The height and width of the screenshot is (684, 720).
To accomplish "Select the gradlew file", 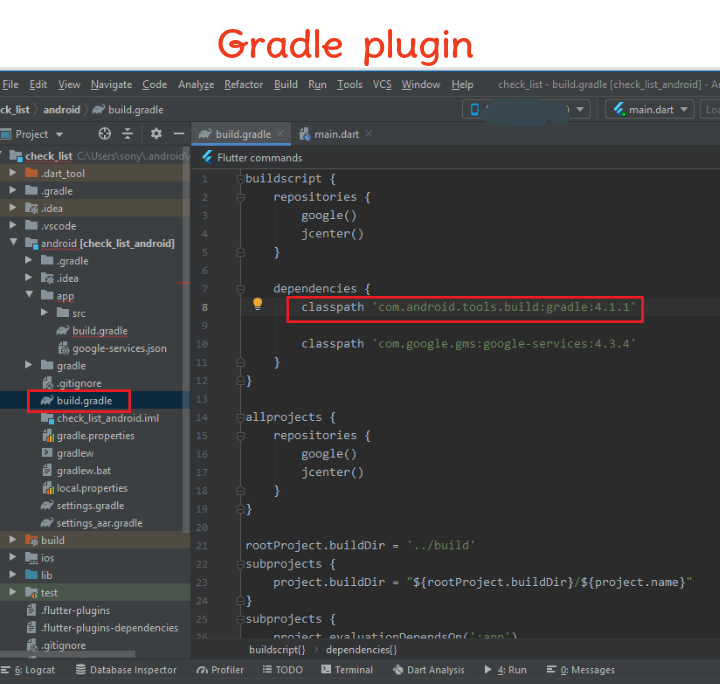I will coord(75,453).
